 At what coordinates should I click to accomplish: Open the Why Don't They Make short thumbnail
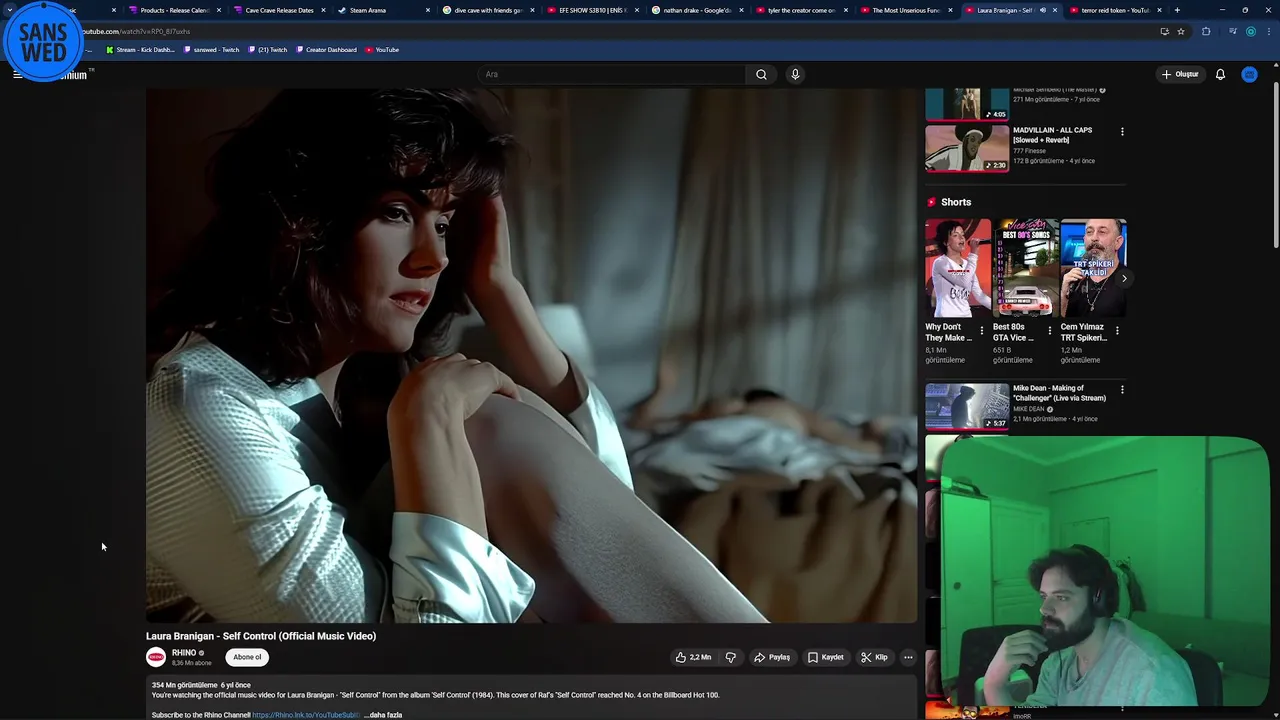click(958, 267)
